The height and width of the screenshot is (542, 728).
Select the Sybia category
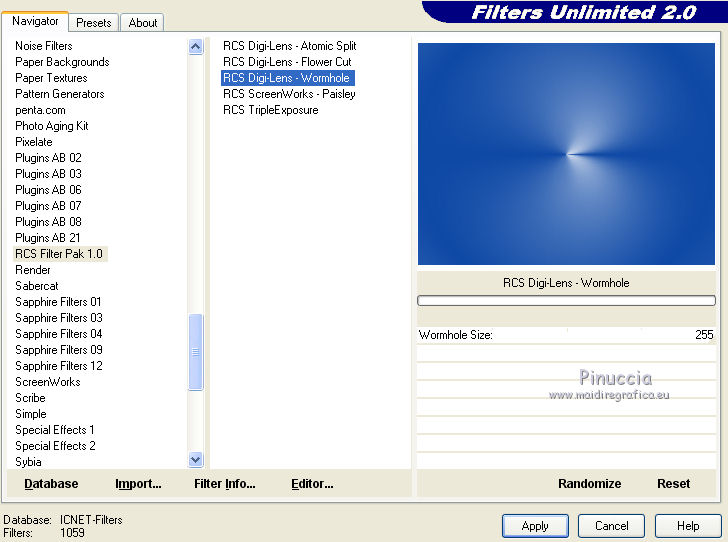point(28,462)
